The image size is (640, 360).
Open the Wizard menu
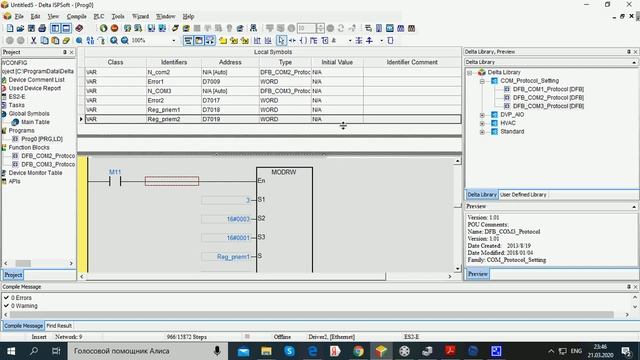point(140,16)
